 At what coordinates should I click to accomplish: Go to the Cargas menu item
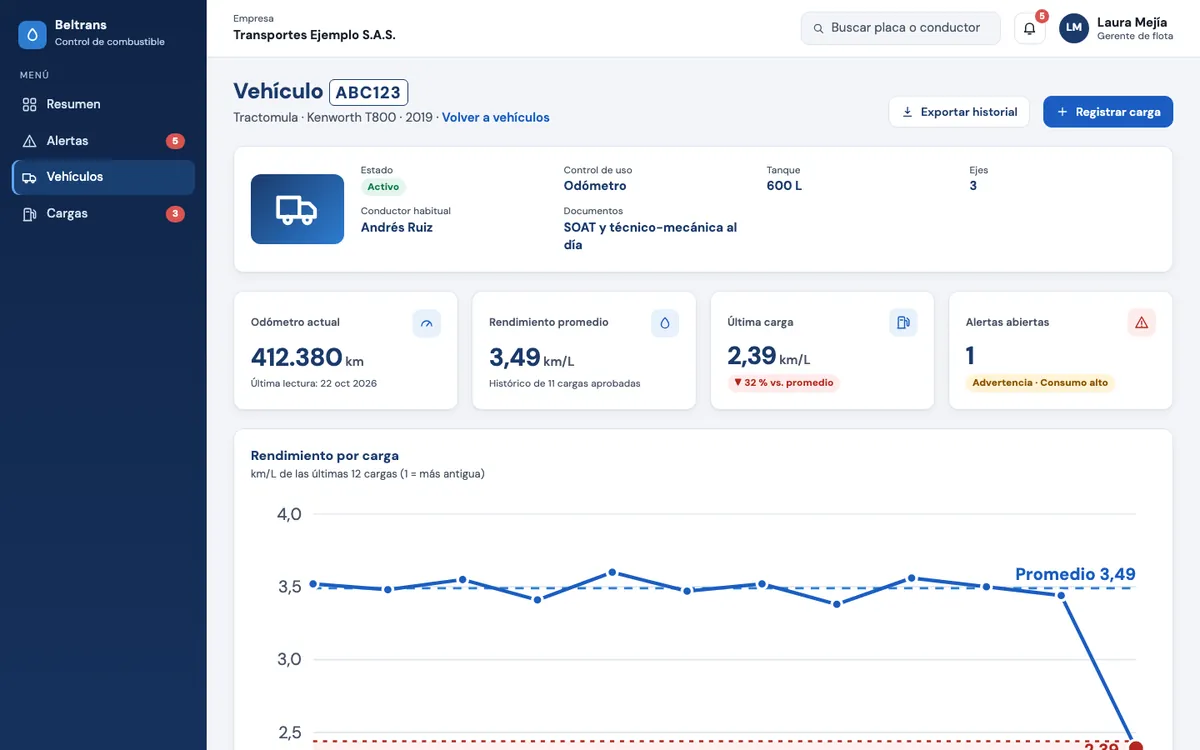pos(103,214)
